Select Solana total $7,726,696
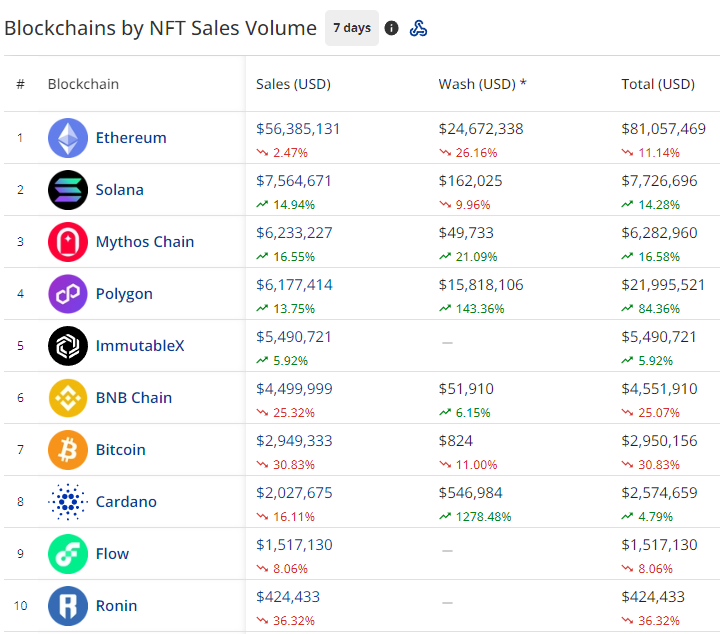 (x=659, y=181)
